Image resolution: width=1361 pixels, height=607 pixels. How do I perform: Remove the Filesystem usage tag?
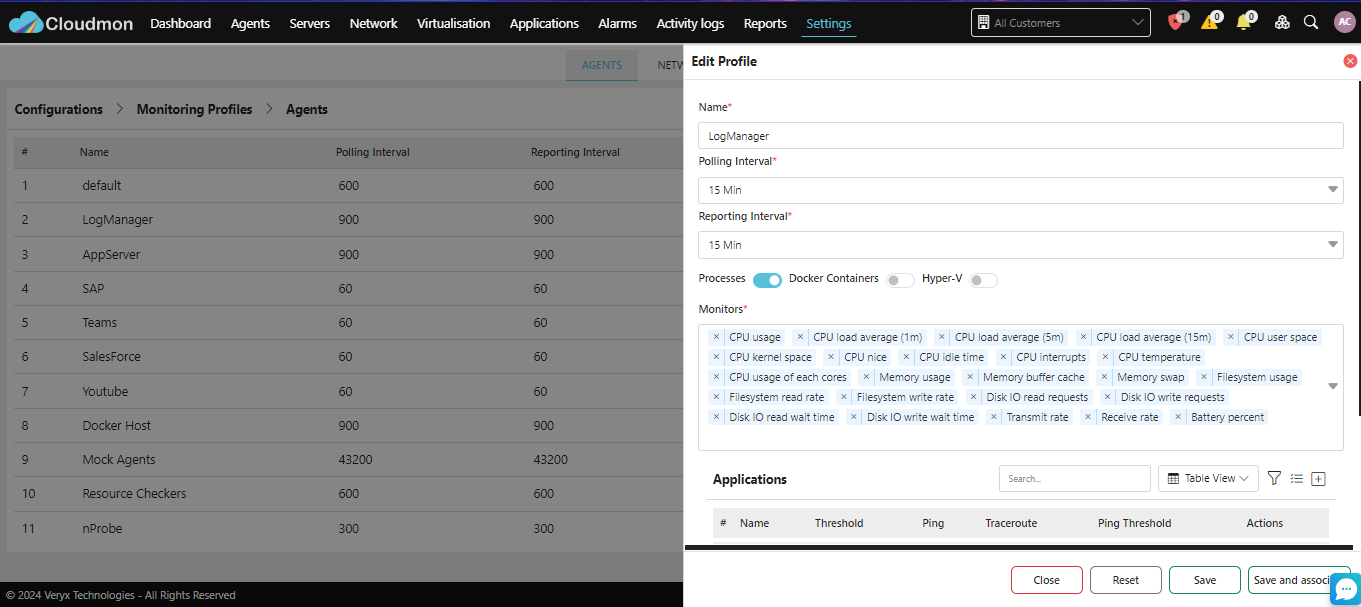pyautogui.click(x=1204, y=377)
